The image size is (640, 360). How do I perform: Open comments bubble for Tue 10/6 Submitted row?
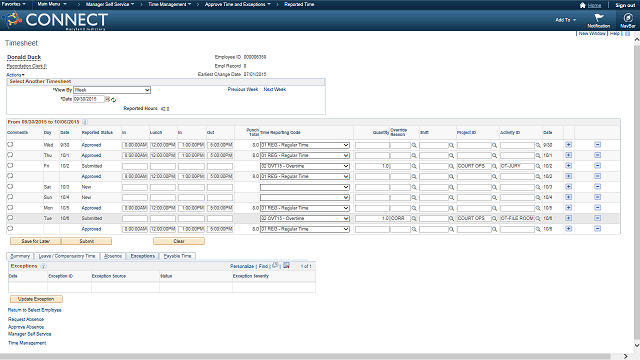point(10,218)
